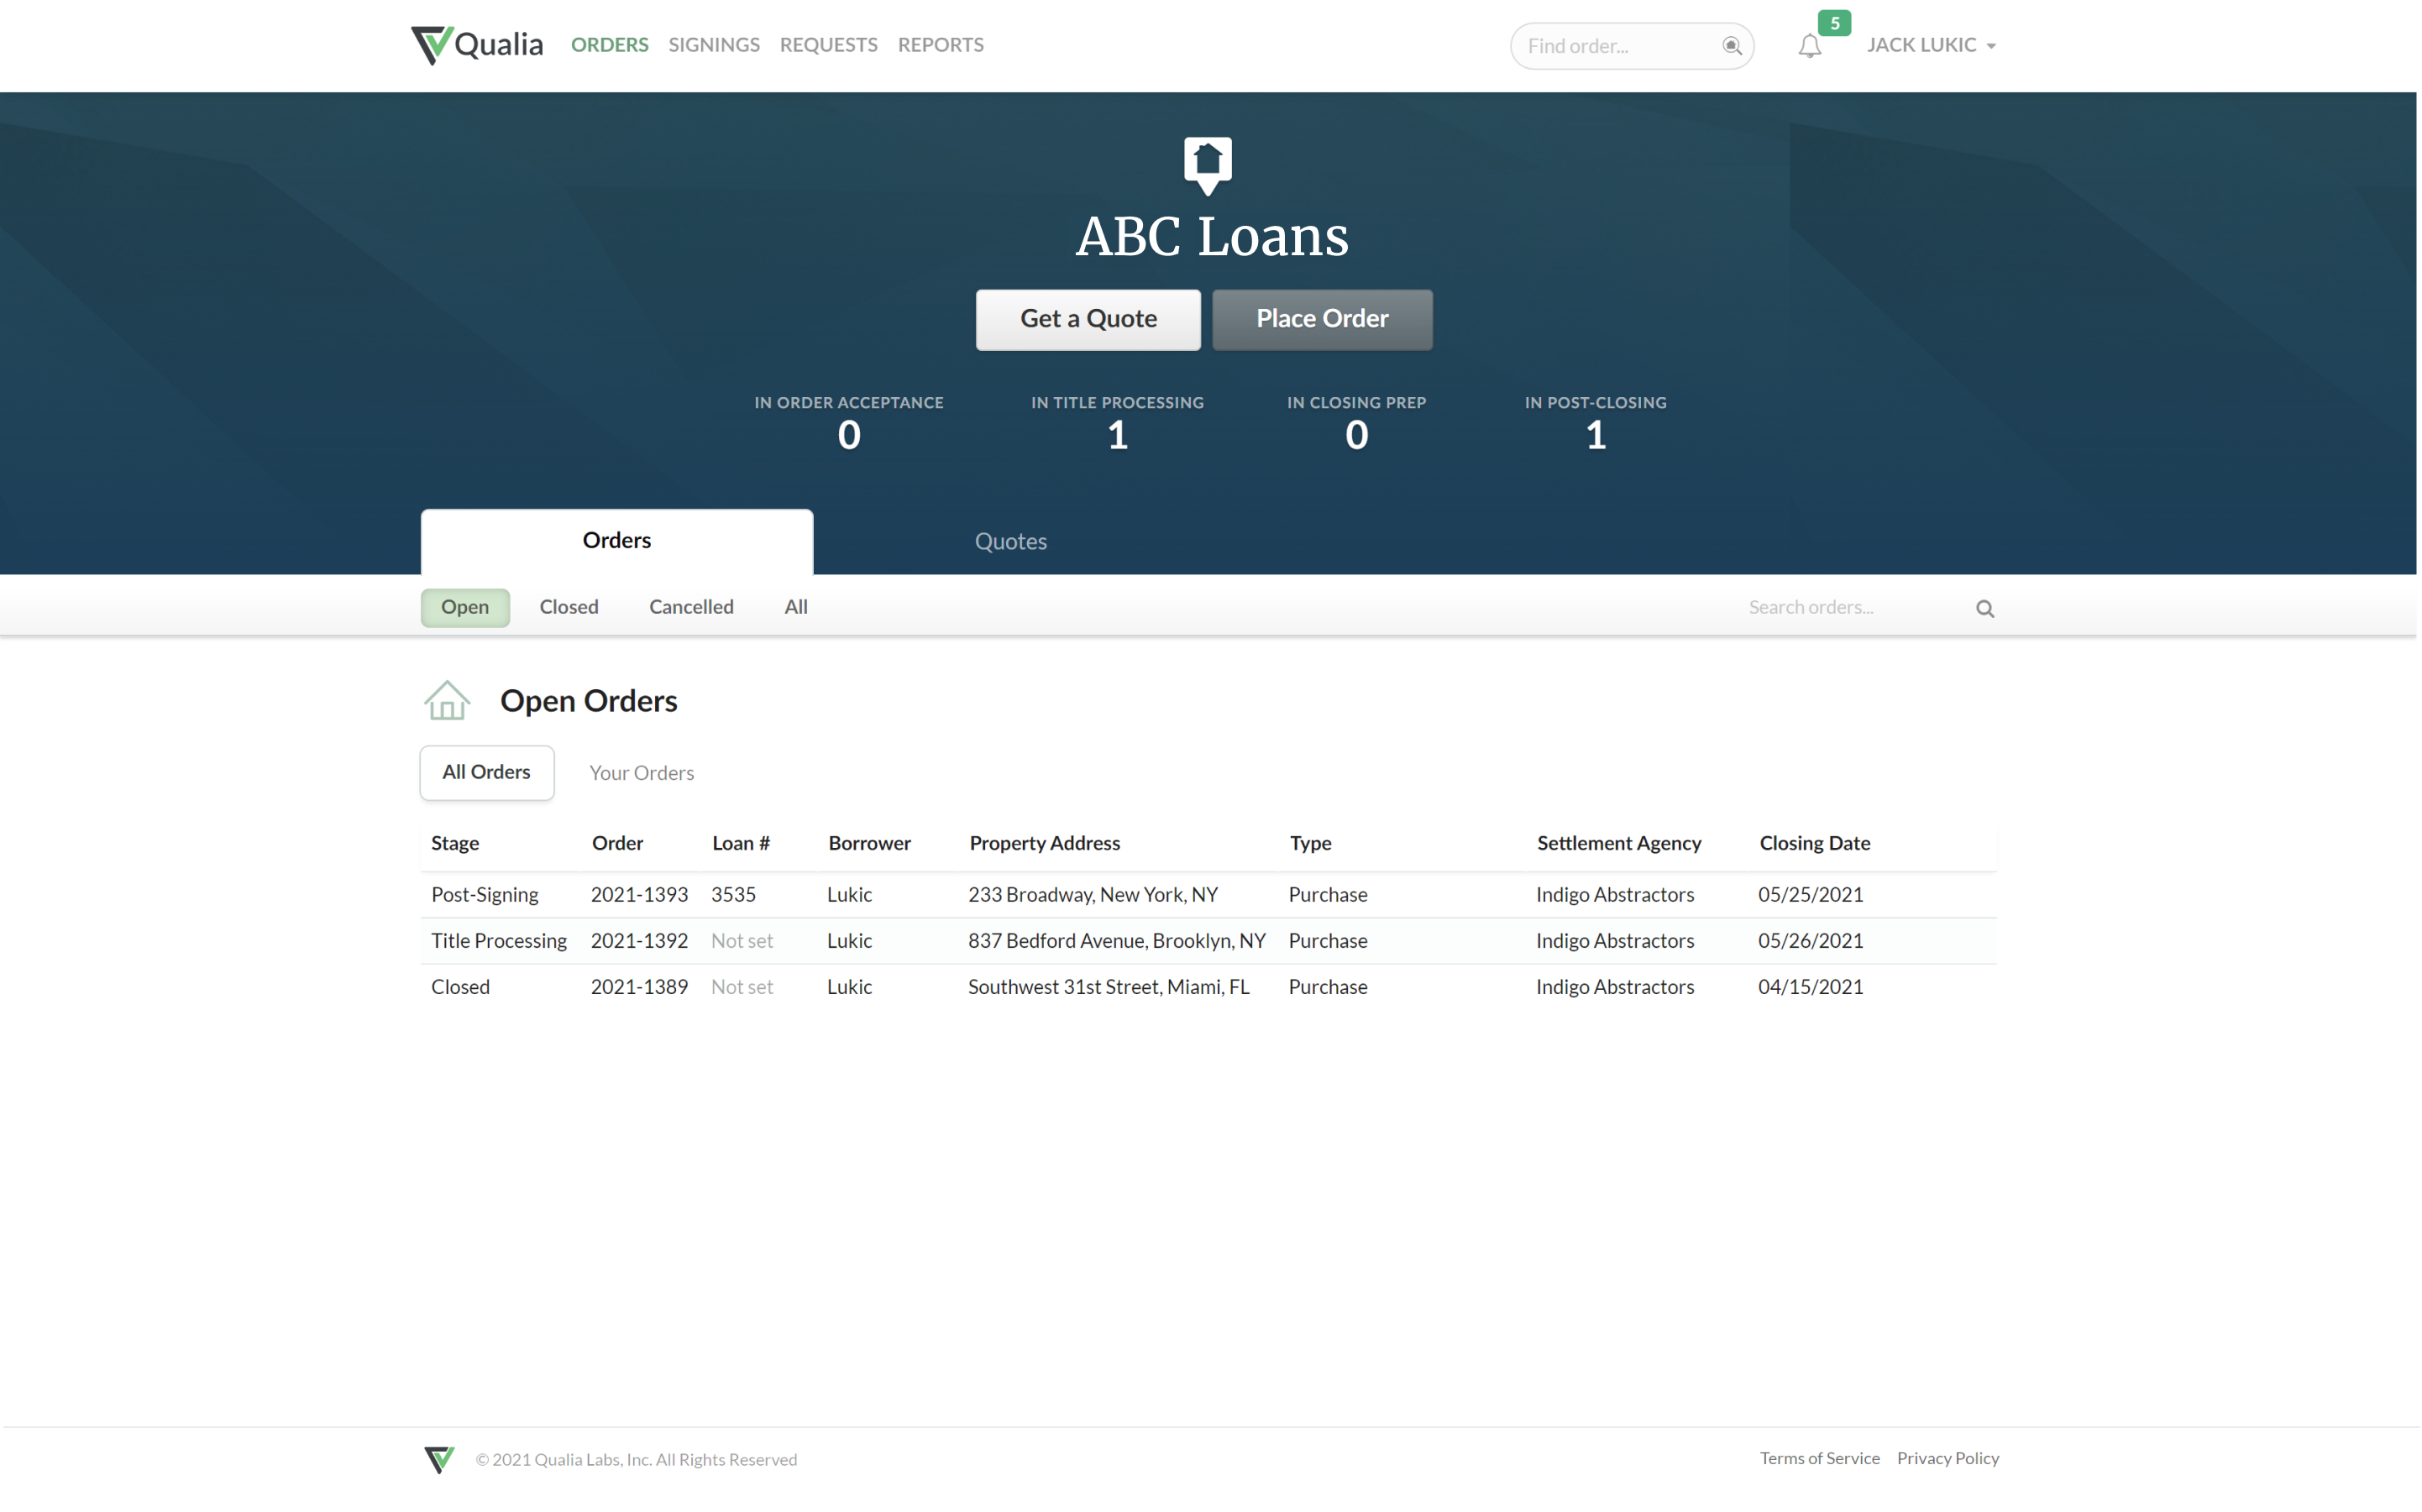Click the footer Qualia logo icon
The width and height of the screenshot is (2422, 1512).
click(439, 1459)
